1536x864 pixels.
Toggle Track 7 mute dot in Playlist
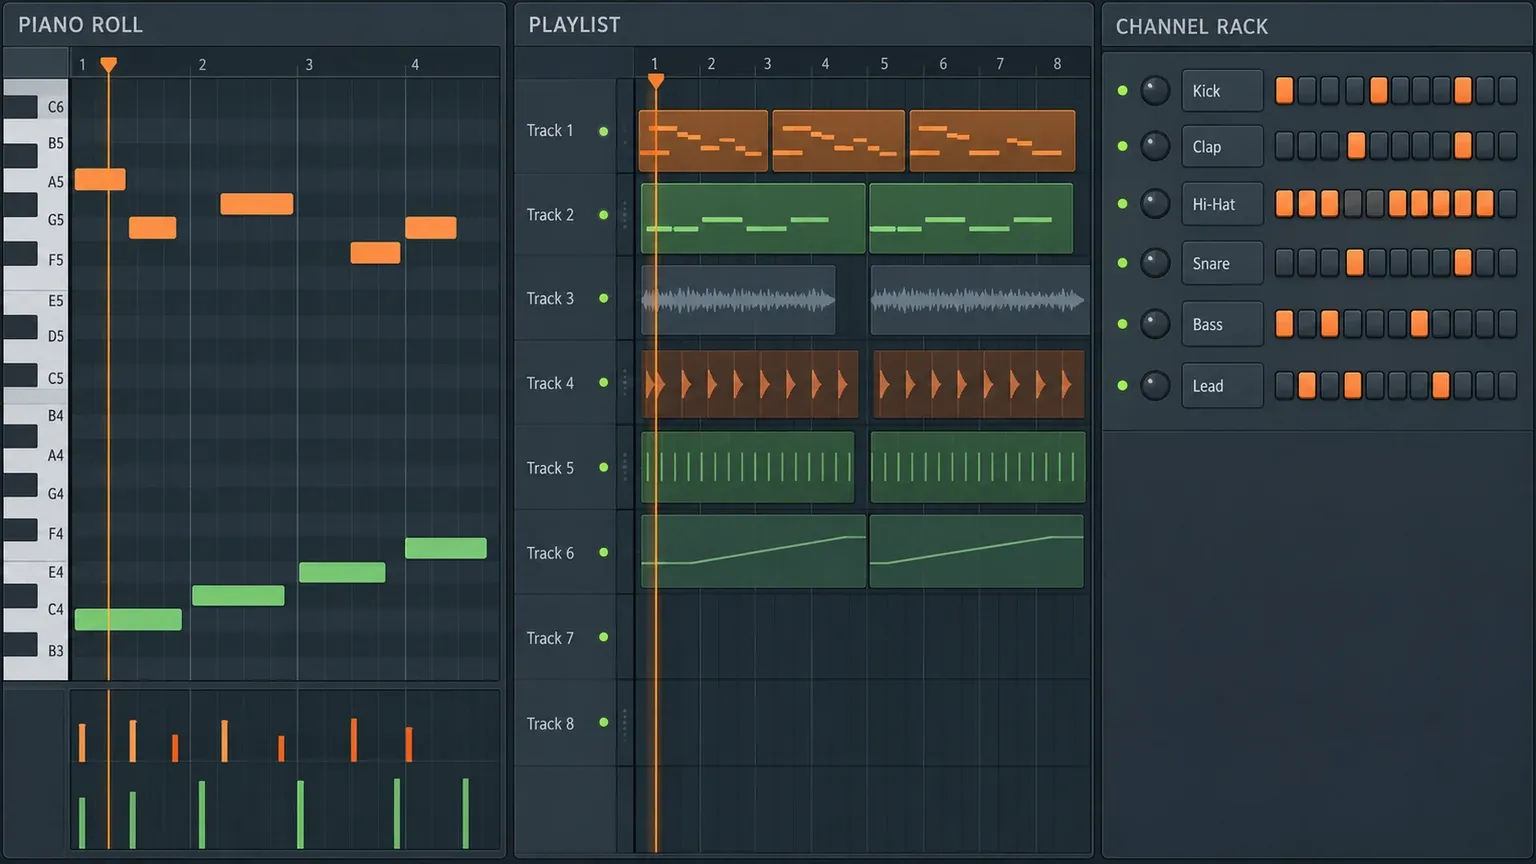(603, 637)
